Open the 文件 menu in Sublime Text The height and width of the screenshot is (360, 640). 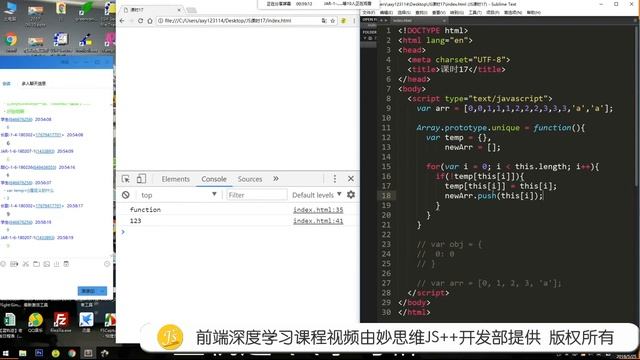point(368,13)
